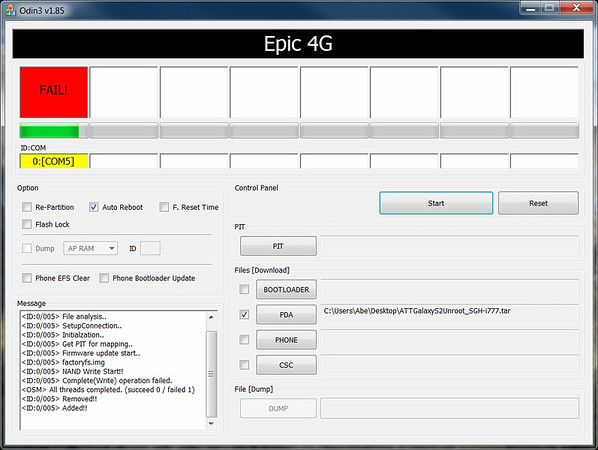Click the Odin3 app icon in title bar
This screenshot has width=598, height=450.
[x=10, y=10]
